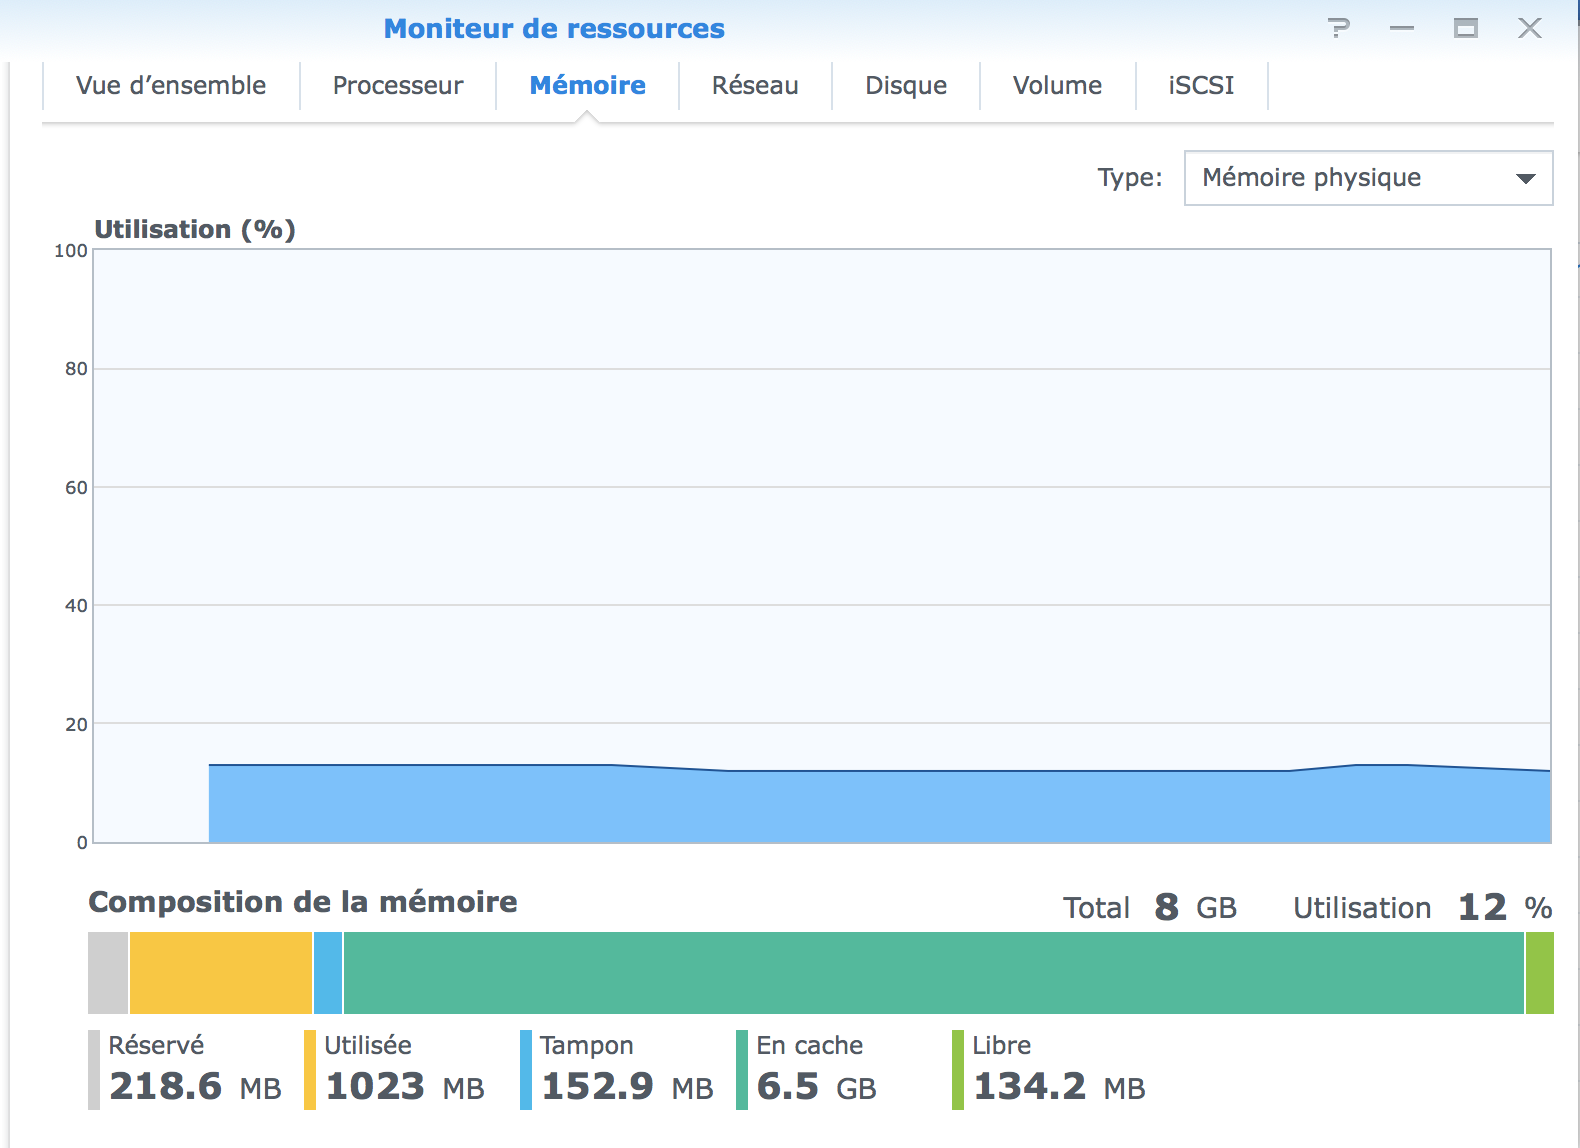1580x1148 pixels.
Task: Select the iSCSI tab
Action: coord(1201,86)
